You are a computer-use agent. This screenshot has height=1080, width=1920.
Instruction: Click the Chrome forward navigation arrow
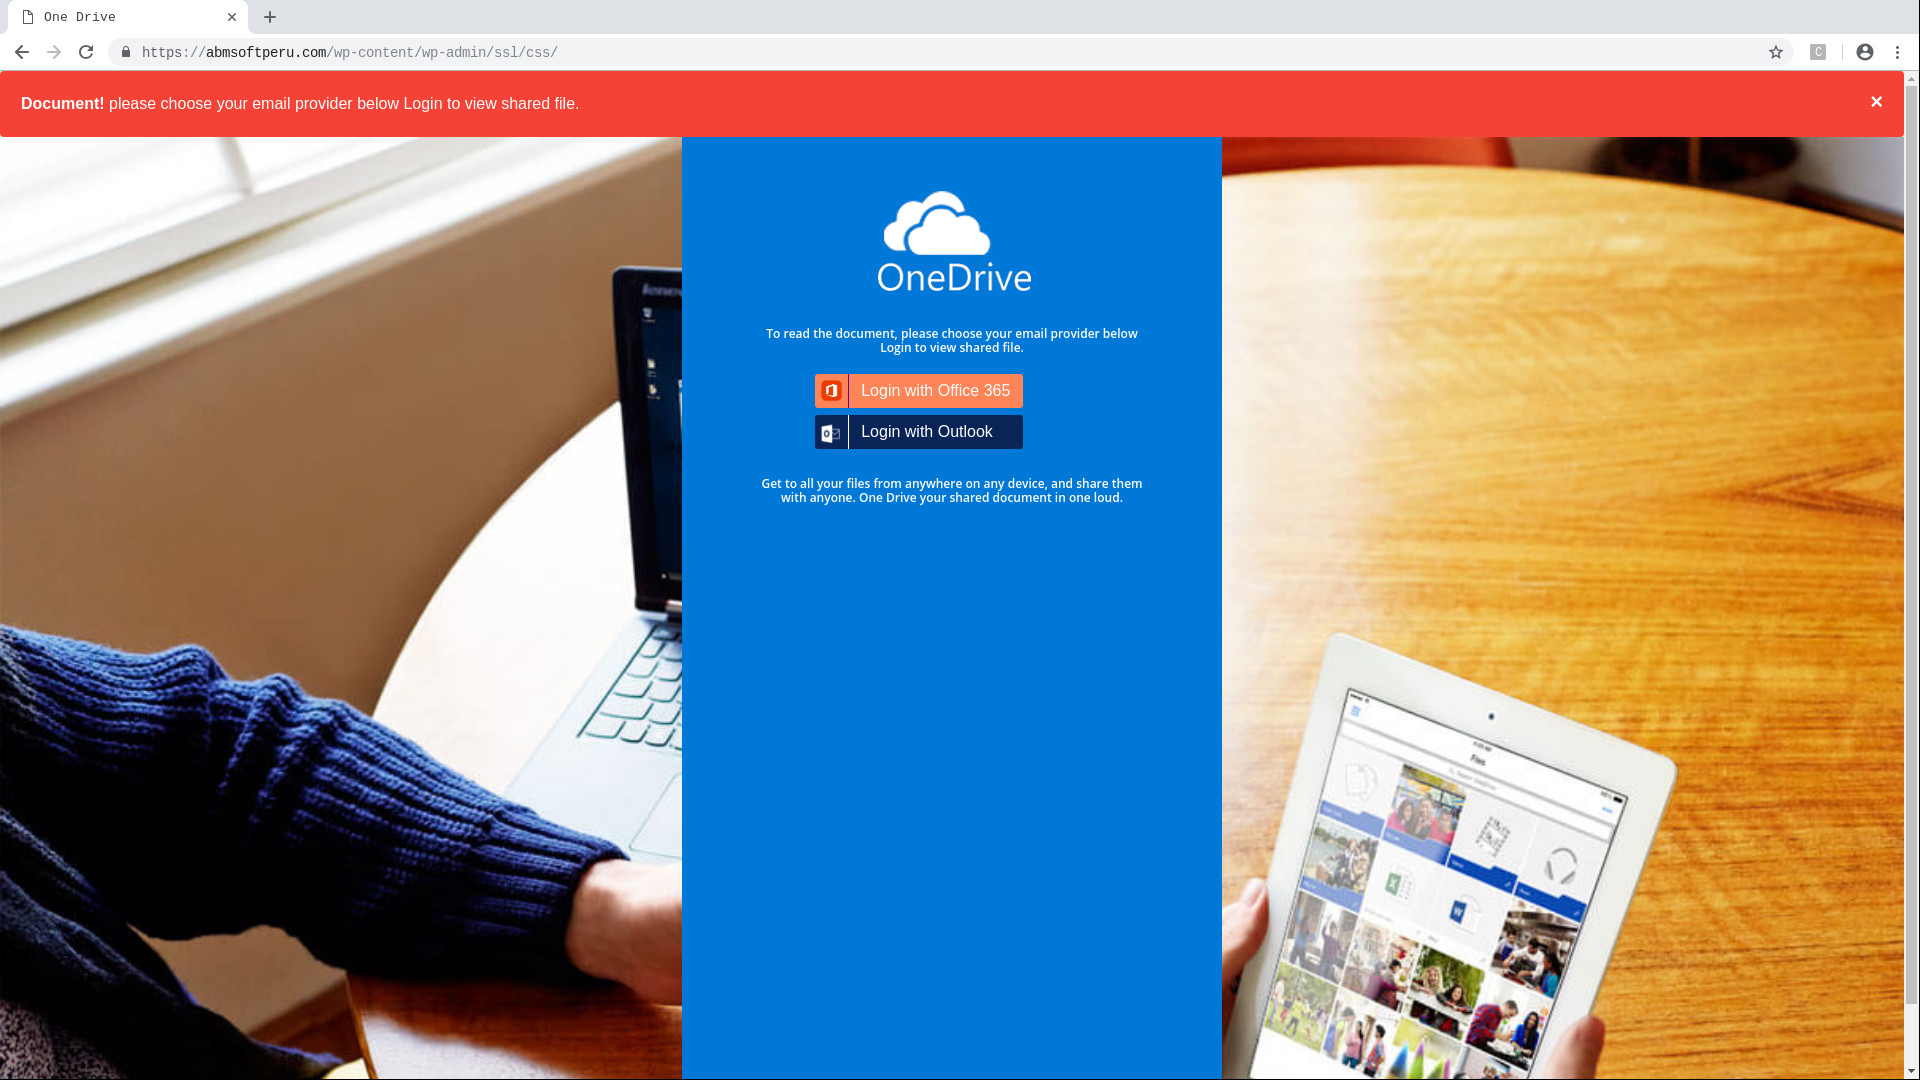click(53, 51)
